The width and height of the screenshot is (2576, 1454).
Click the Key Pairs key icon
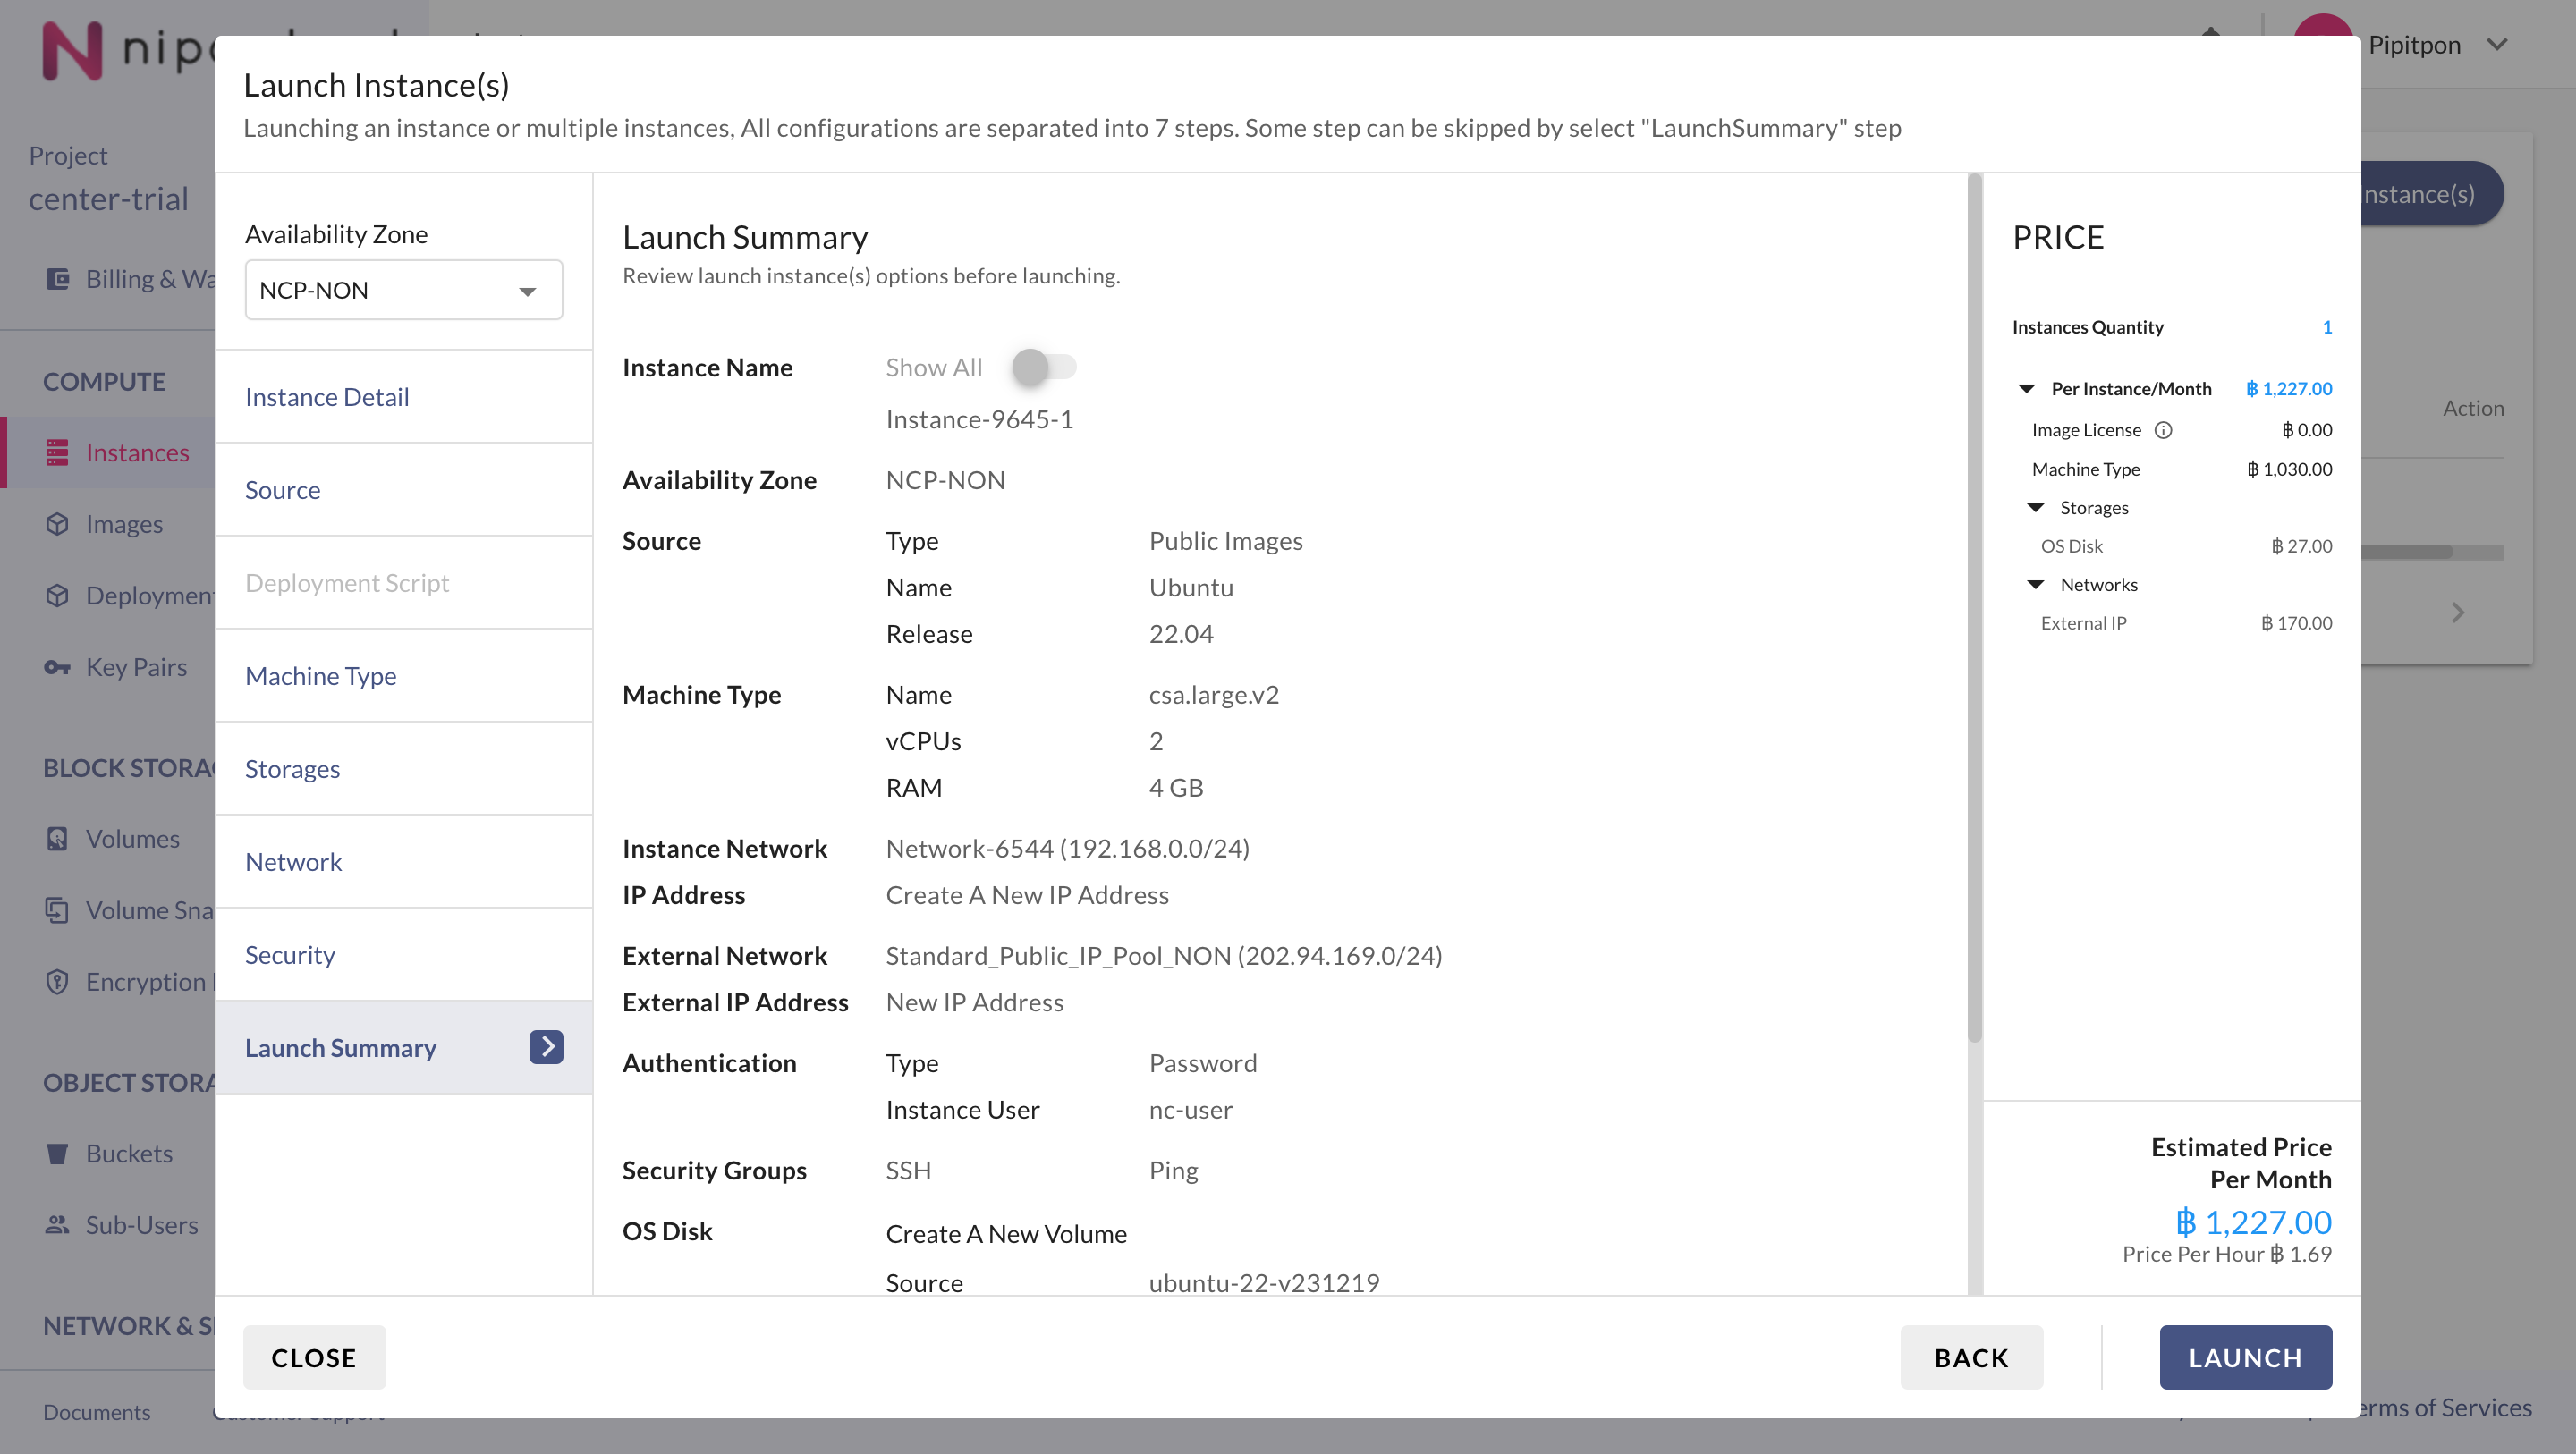57,667
